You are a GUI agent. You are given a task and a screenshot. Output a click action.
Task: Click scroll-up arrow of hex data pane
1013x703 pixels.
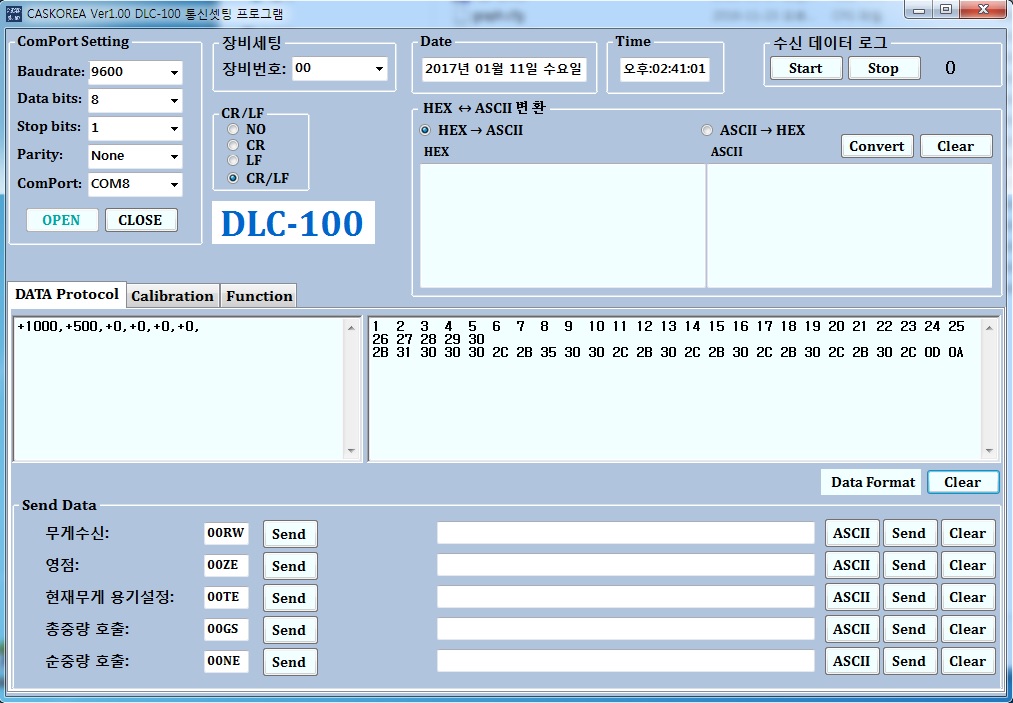989,328
